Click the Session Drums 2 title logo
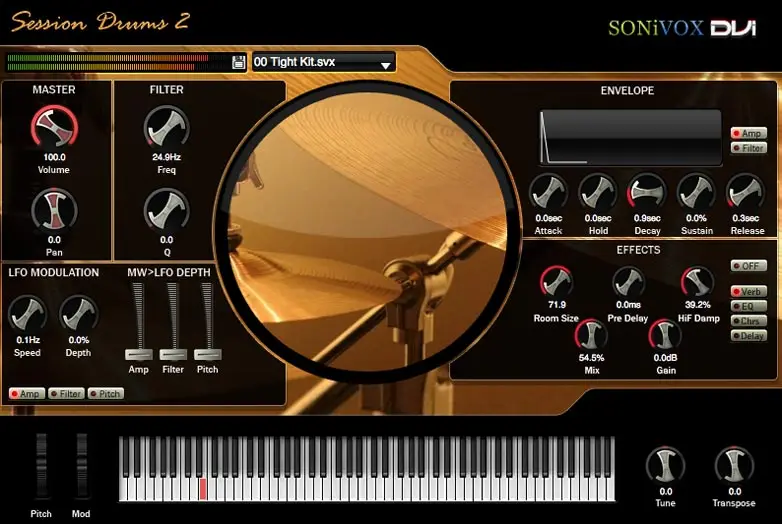This screenshot has height=524, width=782. click(100, 22)
